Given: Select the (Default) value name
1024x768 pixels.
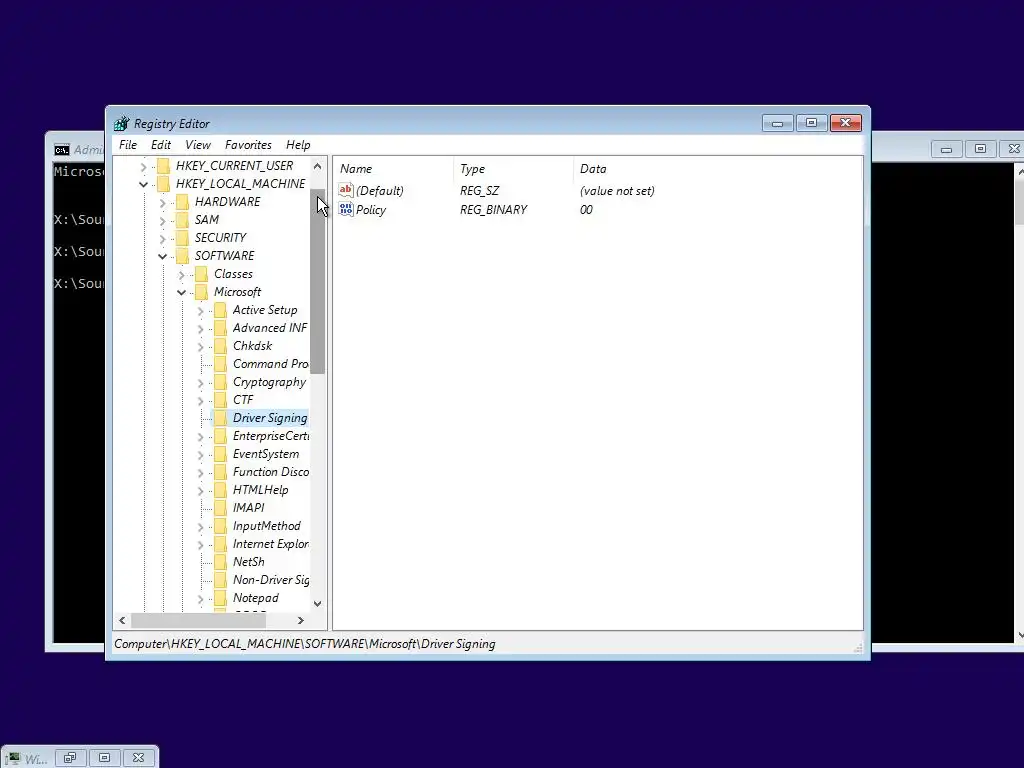Looking at the screenshot, I should tap(379, 191).
